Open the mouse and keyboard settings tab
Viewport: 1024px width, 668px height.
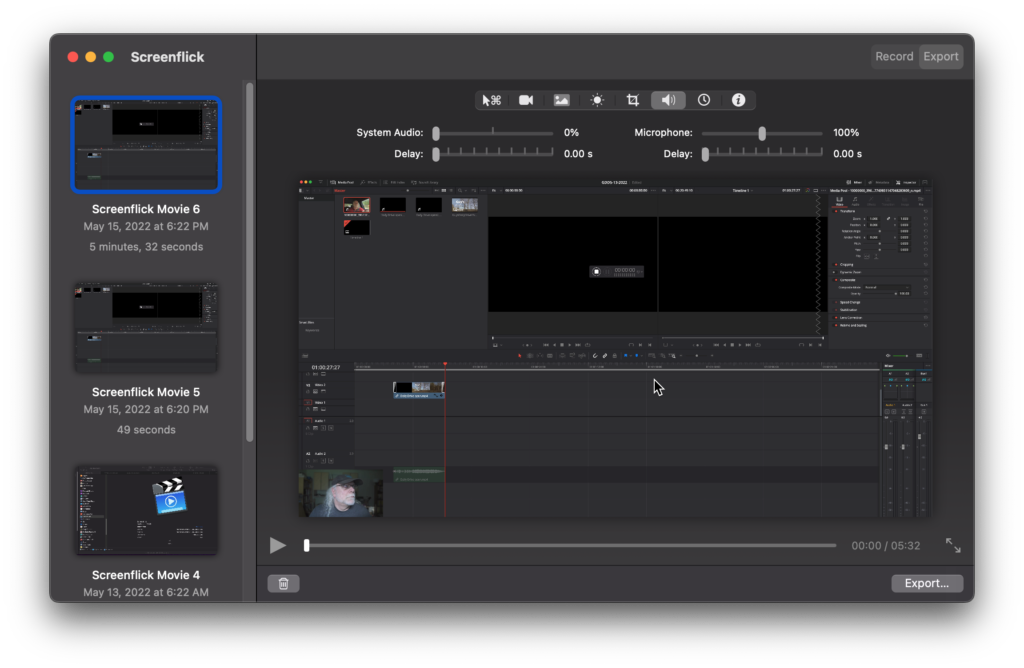[491, 100]
